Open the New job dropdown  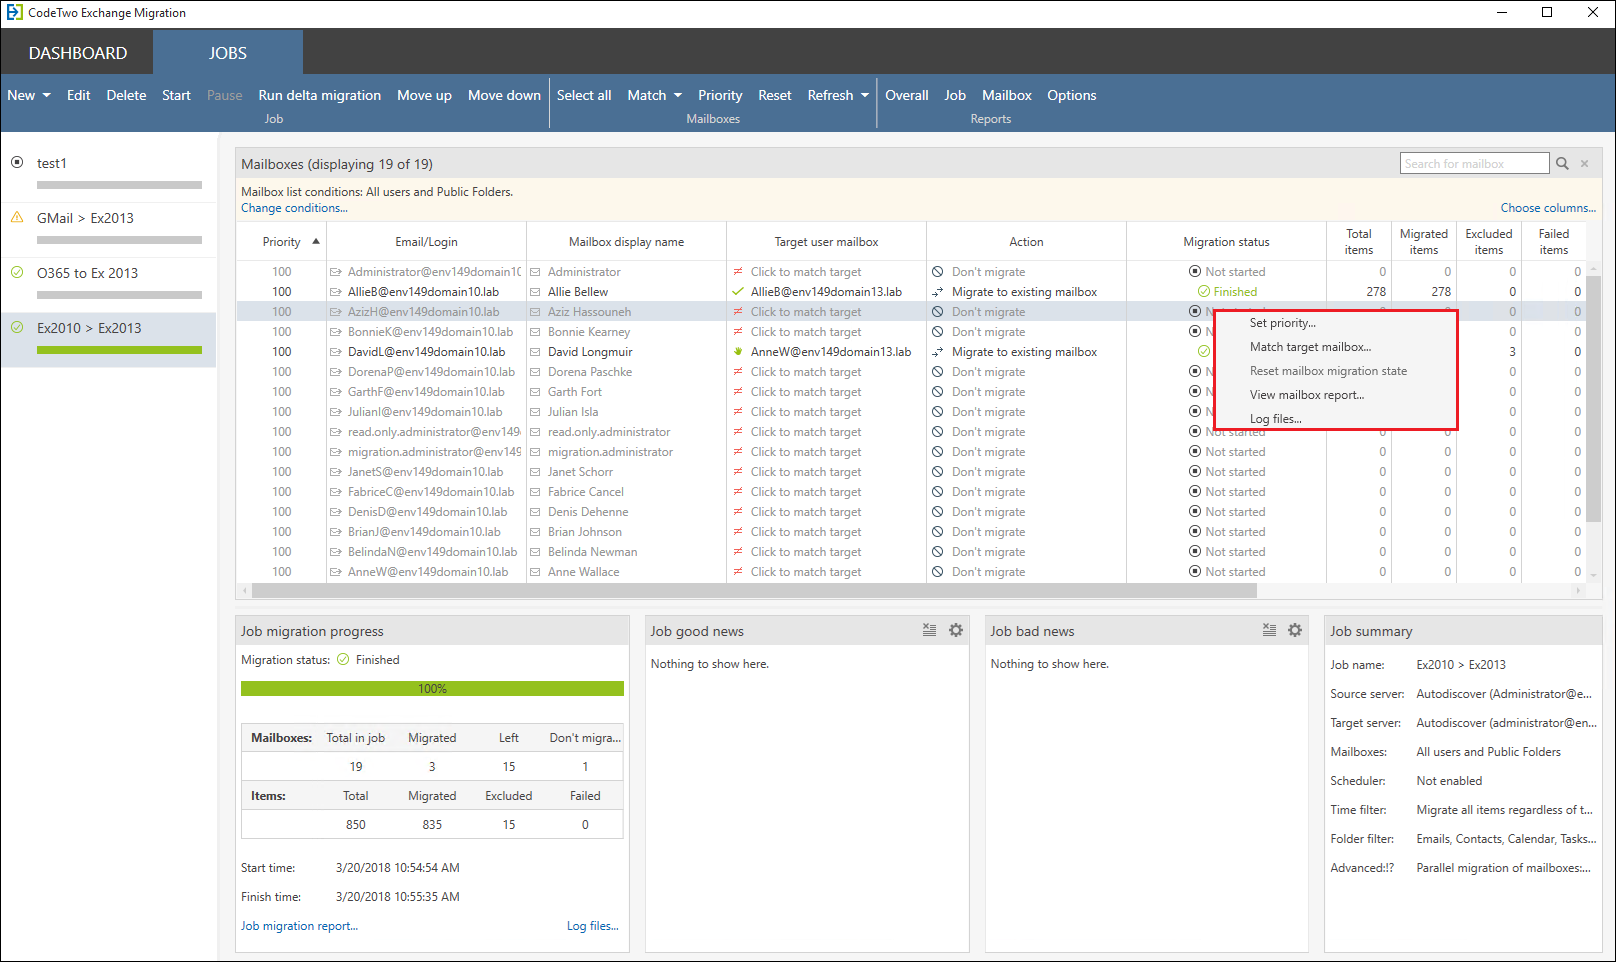click(29, 95)
